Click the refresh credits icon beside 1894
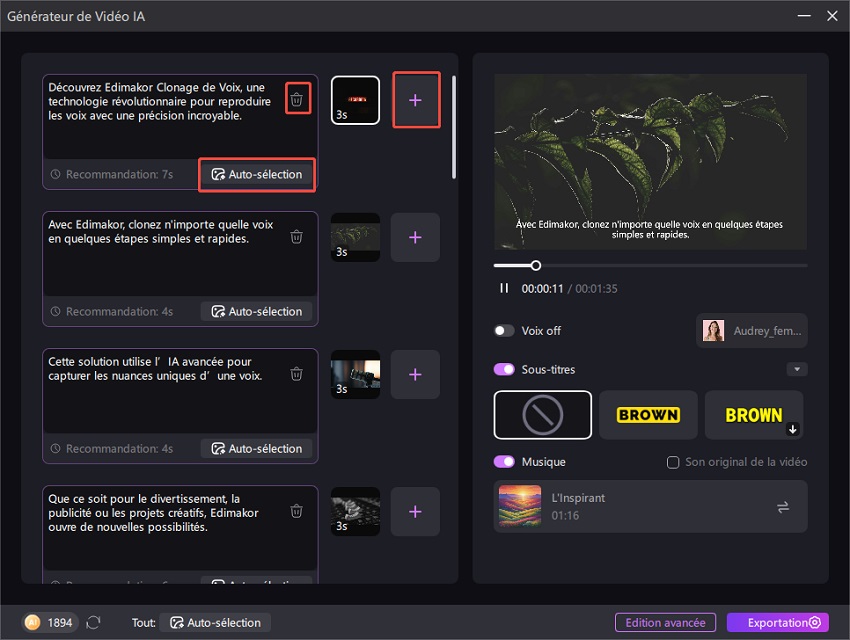 (93, 623)
